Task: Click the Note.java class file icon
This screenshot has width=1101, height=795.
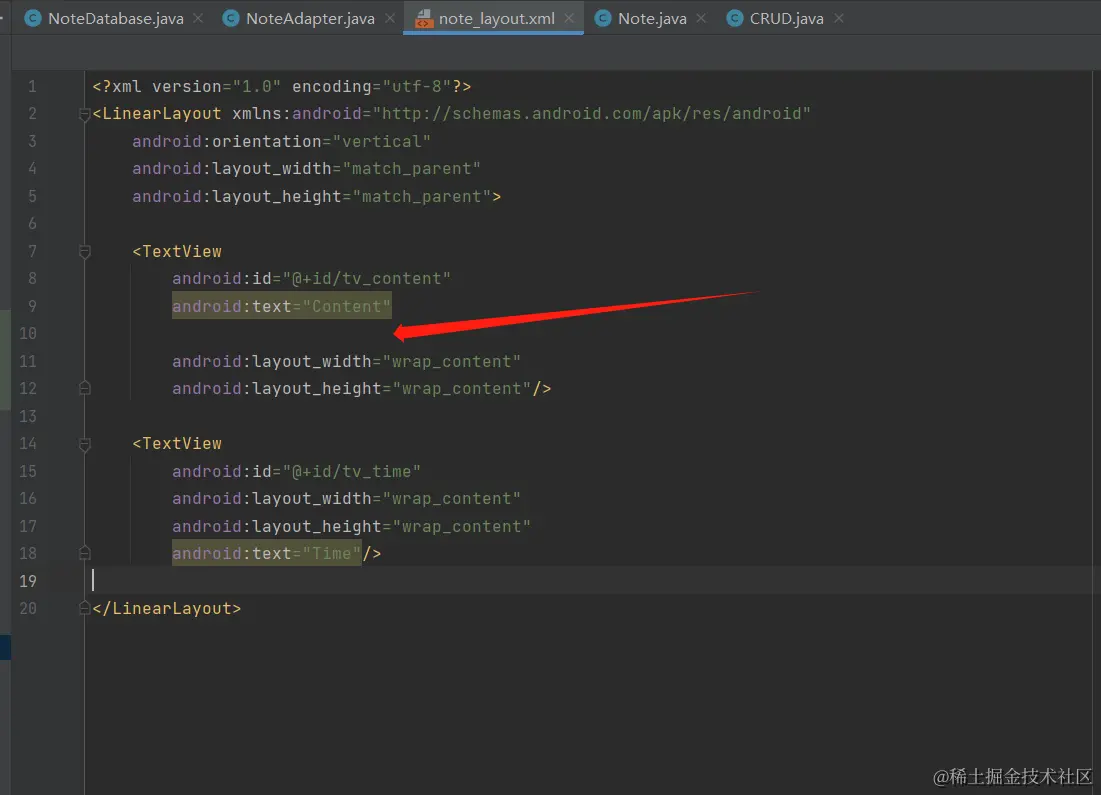Action: point(602,18)
